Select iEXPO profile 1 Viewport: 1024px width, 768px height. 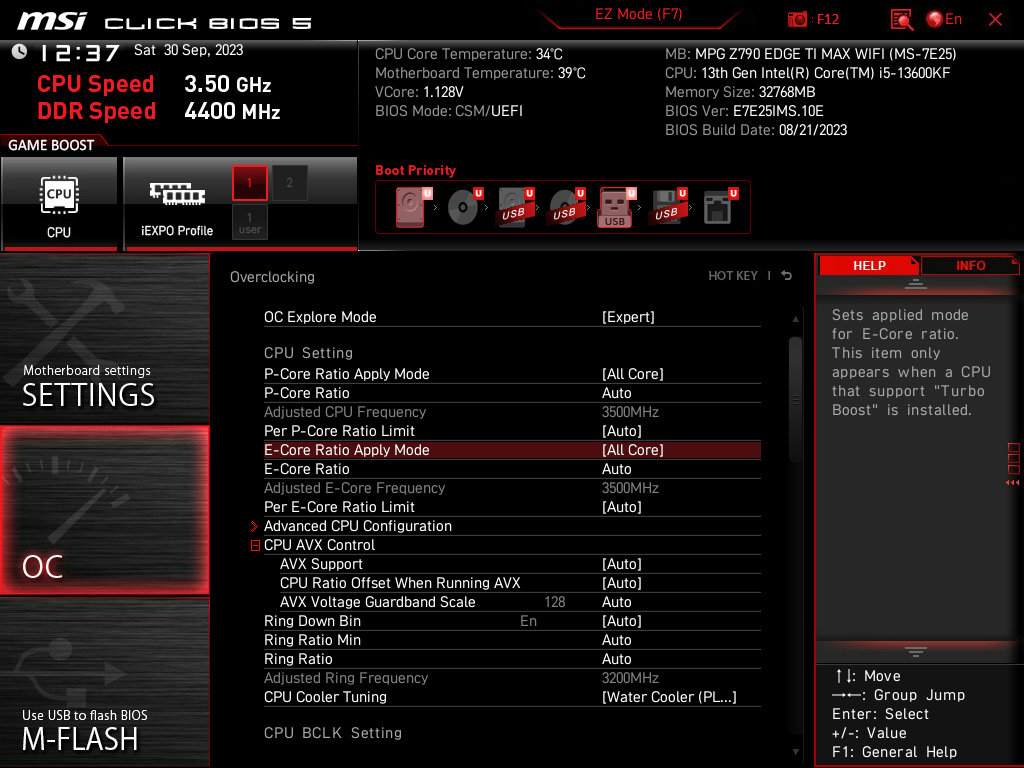pyautogui.click(x=249, y=183)
